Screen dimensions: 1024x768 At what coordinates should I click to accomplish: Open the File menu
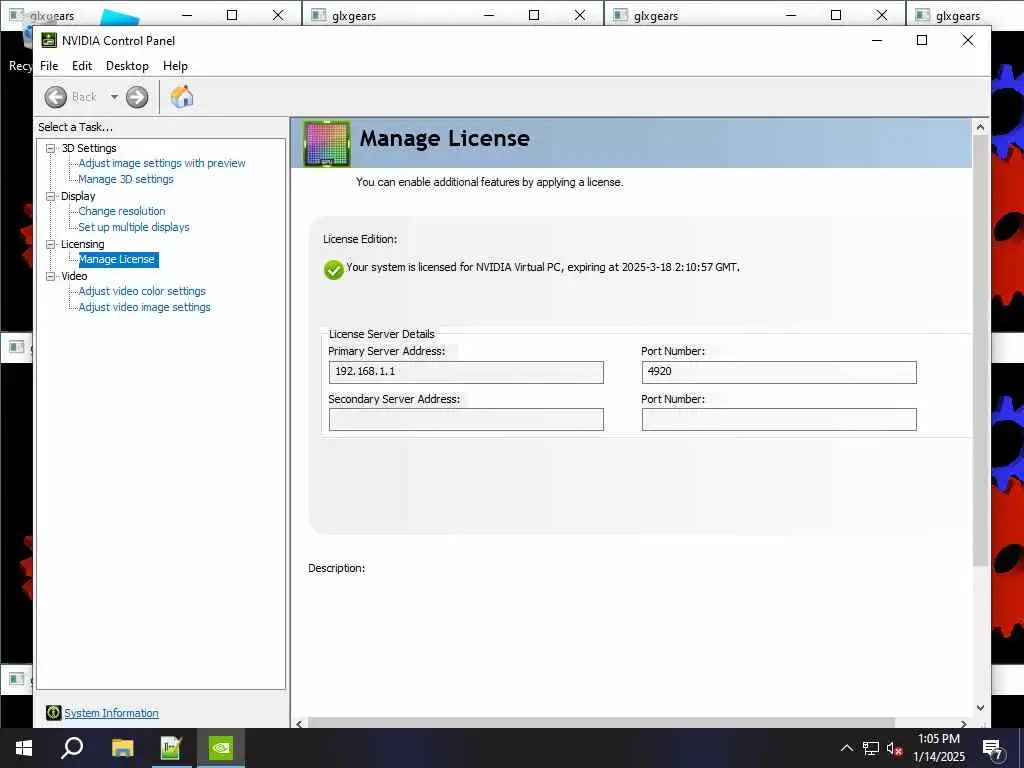49,66
